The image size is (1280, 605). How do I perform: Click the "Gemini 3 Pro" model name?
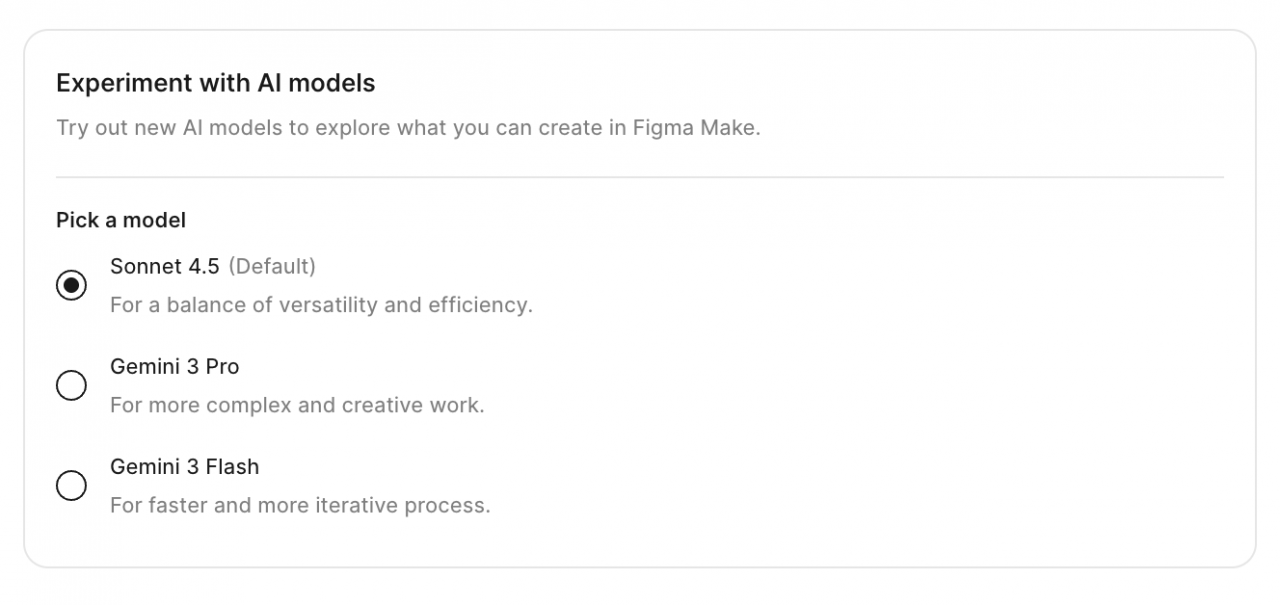pyautogui.click(x=174, y=366)
